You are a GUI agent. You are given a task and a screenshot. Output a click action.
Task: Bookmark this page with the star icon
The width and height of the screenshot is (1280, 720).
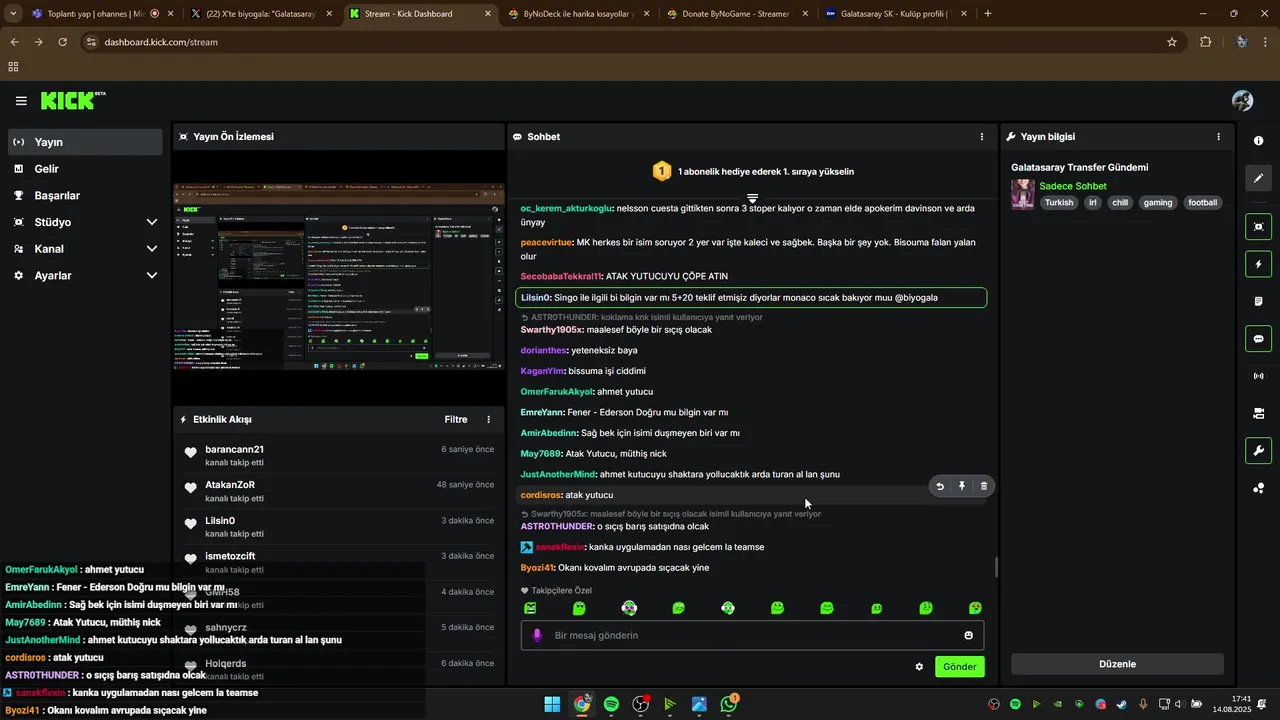(1172, 42)
